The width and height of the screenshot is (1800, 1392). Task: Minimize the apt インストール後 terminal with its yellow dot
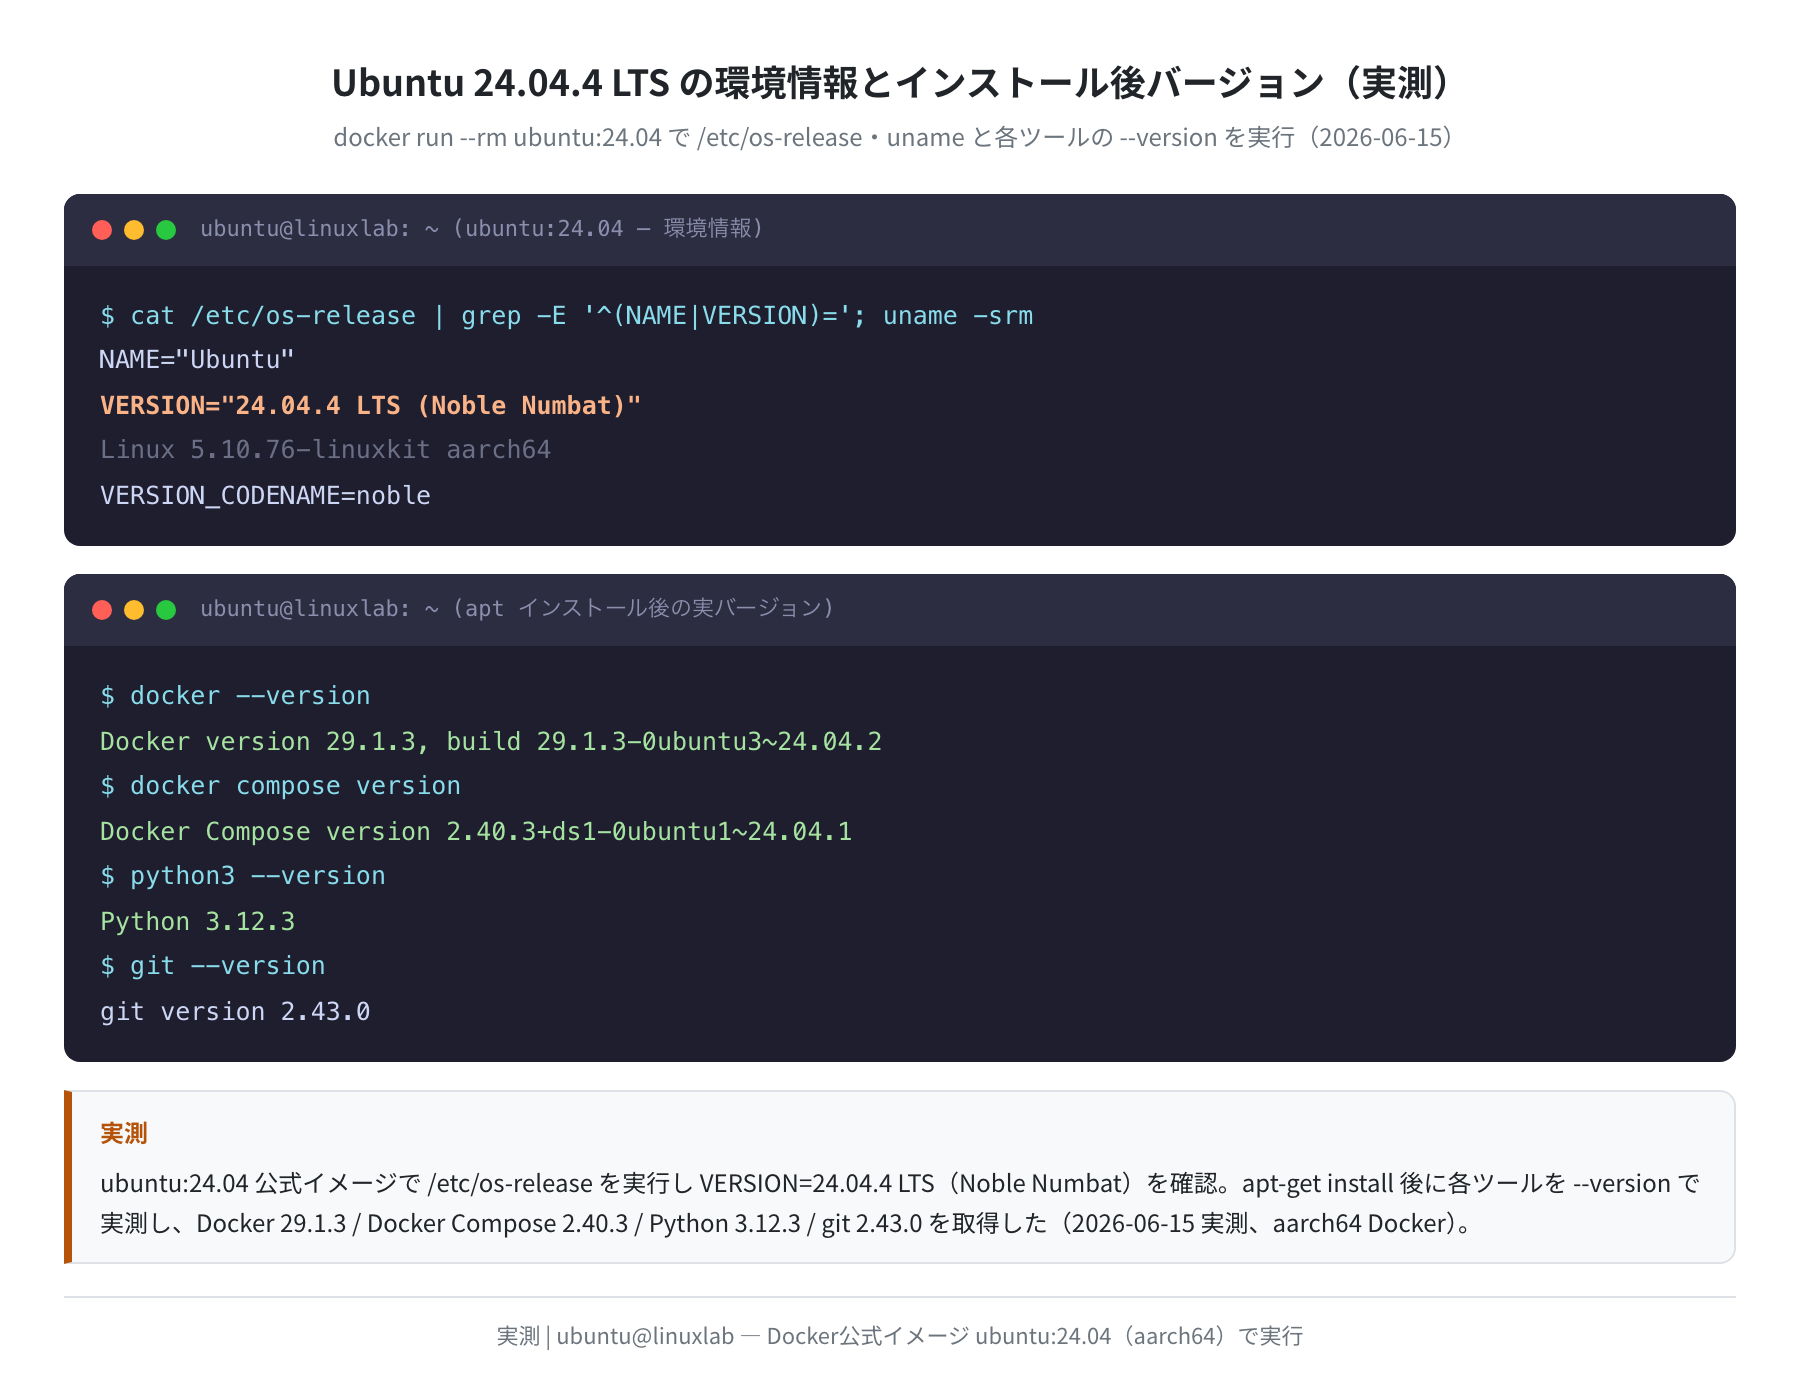pyautogui.click(x=134, y=610)
